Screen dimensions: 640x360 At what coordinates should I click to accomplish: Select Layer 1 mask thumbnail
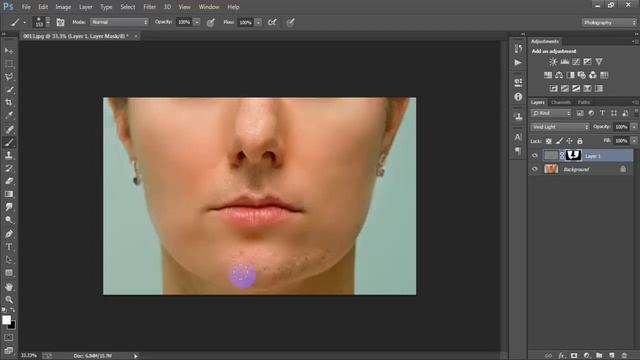pos(573,155)
